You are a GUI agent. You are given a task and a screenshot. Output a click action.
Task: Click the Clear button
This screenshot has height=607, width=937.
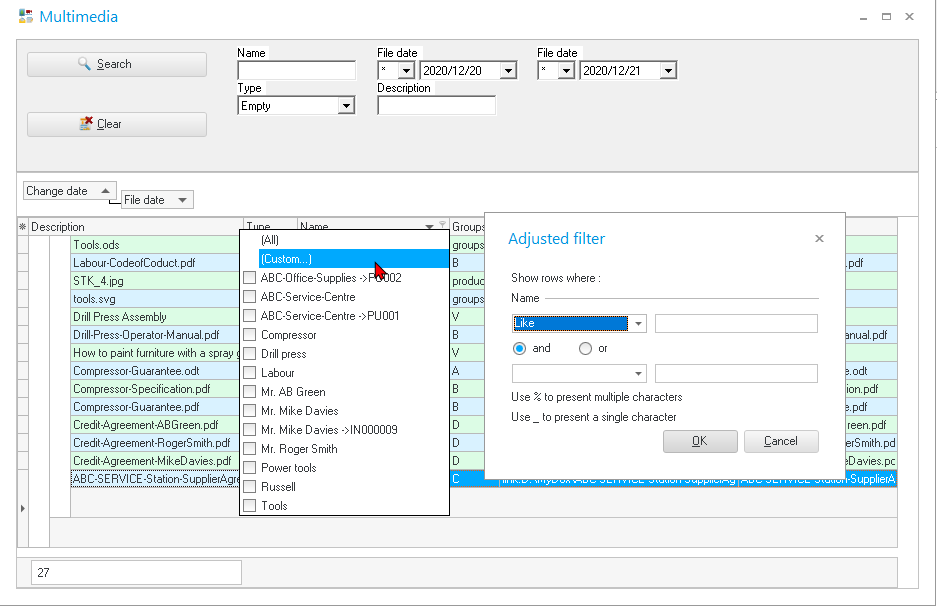[x=117, y=124]
